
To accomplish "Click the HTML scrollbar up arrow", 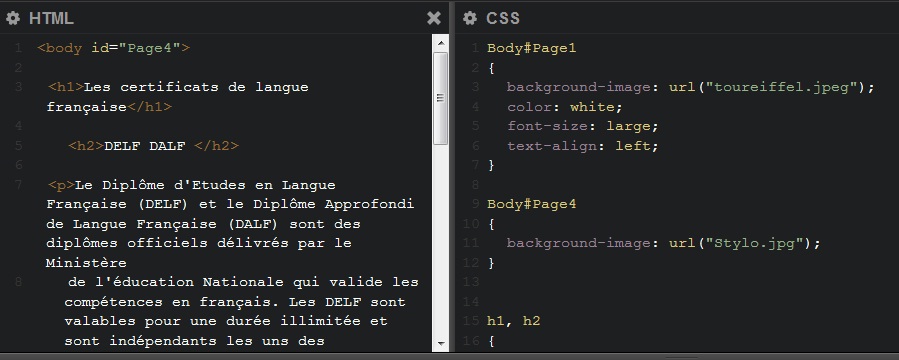I will pos(440,43).
